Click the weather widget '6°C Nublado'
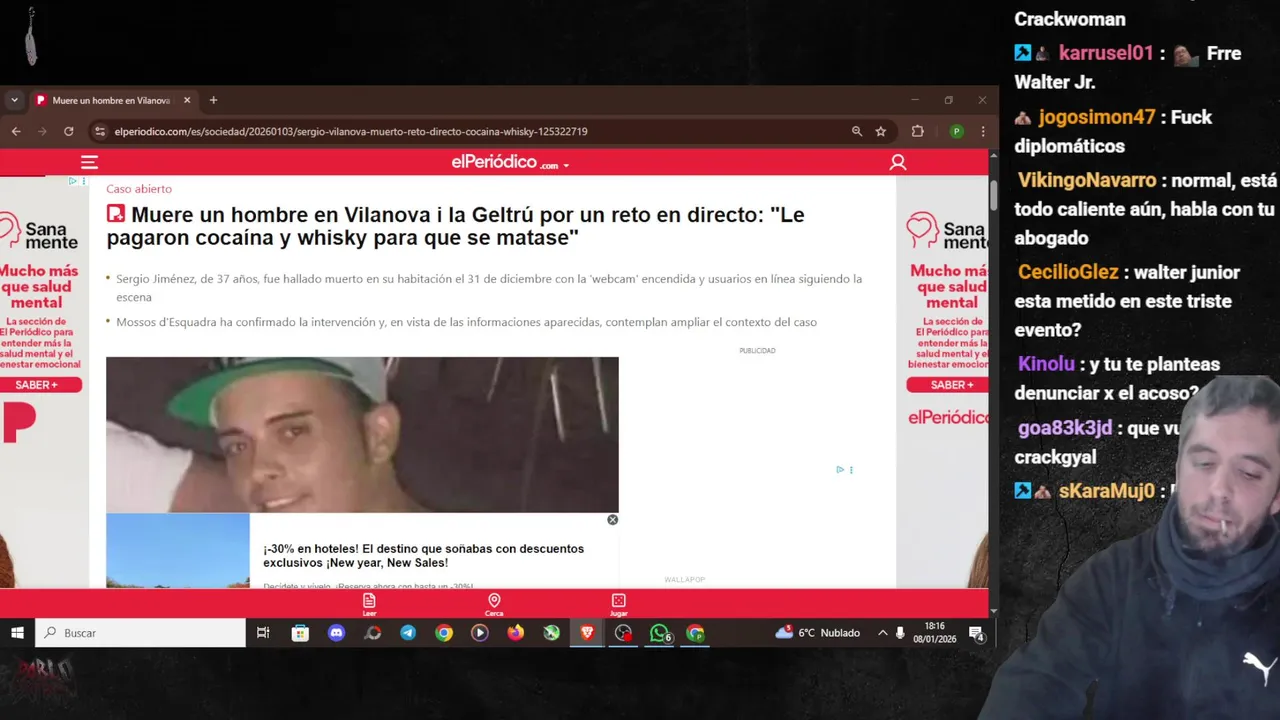The width and height of the screenshot is (1280, 720). [818, 633]
